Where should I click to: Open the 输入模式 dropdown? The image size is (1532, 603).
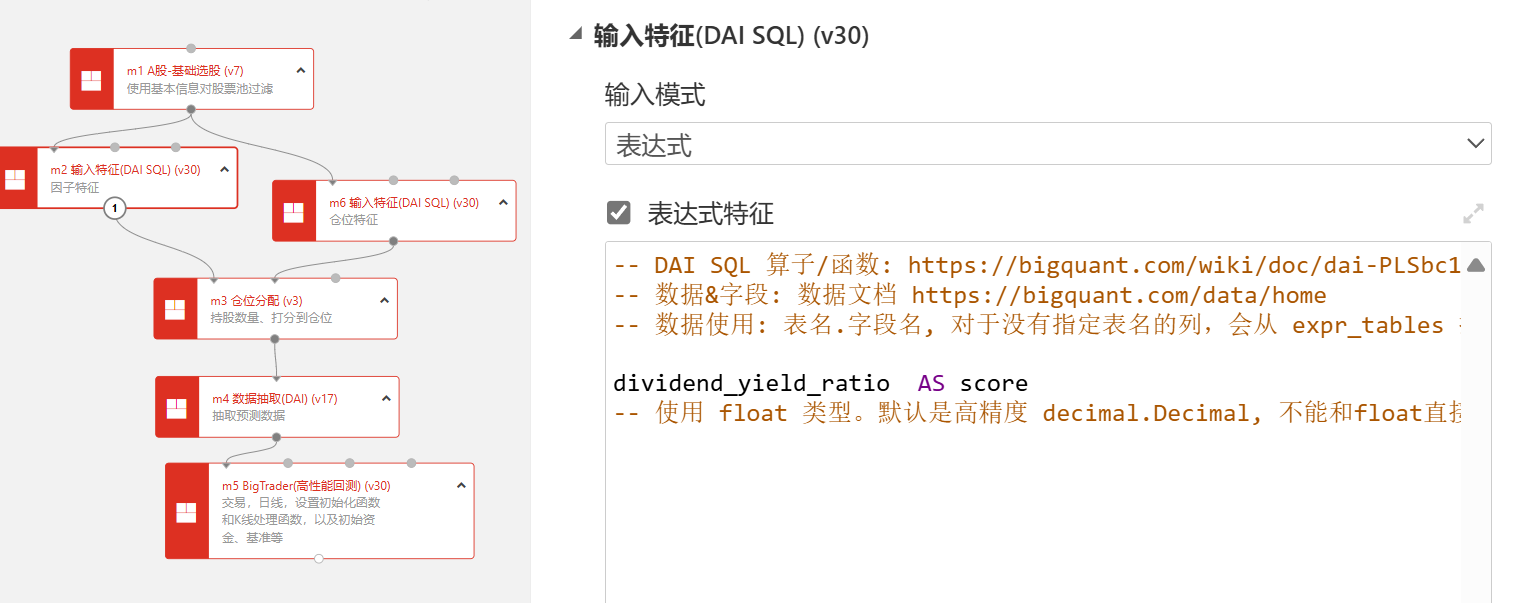(1047, 144)
